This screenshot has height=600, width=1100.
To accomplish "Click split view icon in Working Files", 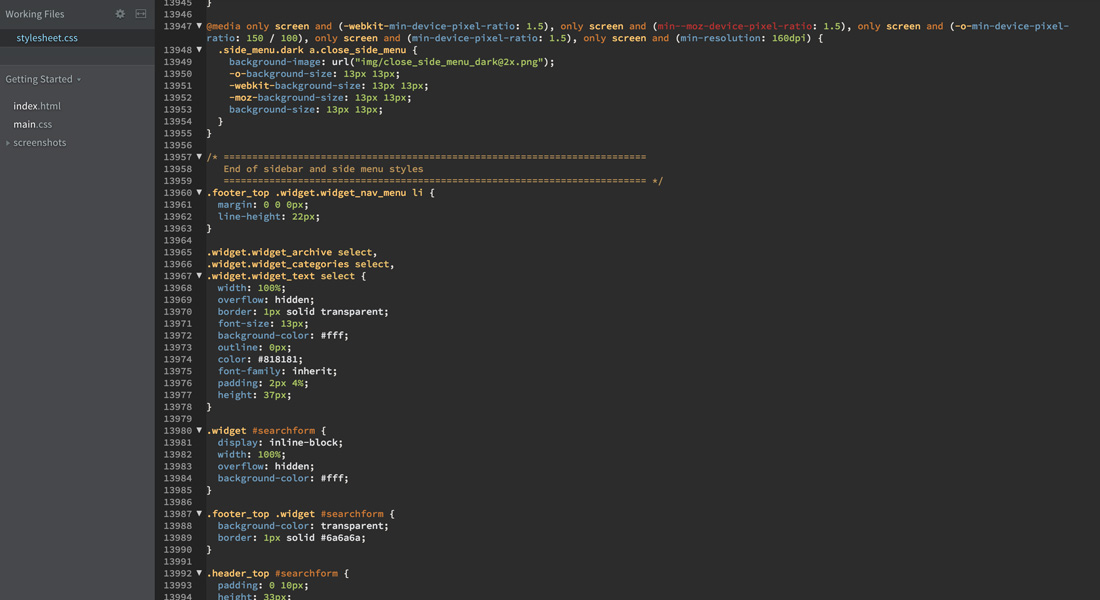I will pos(140,13).
